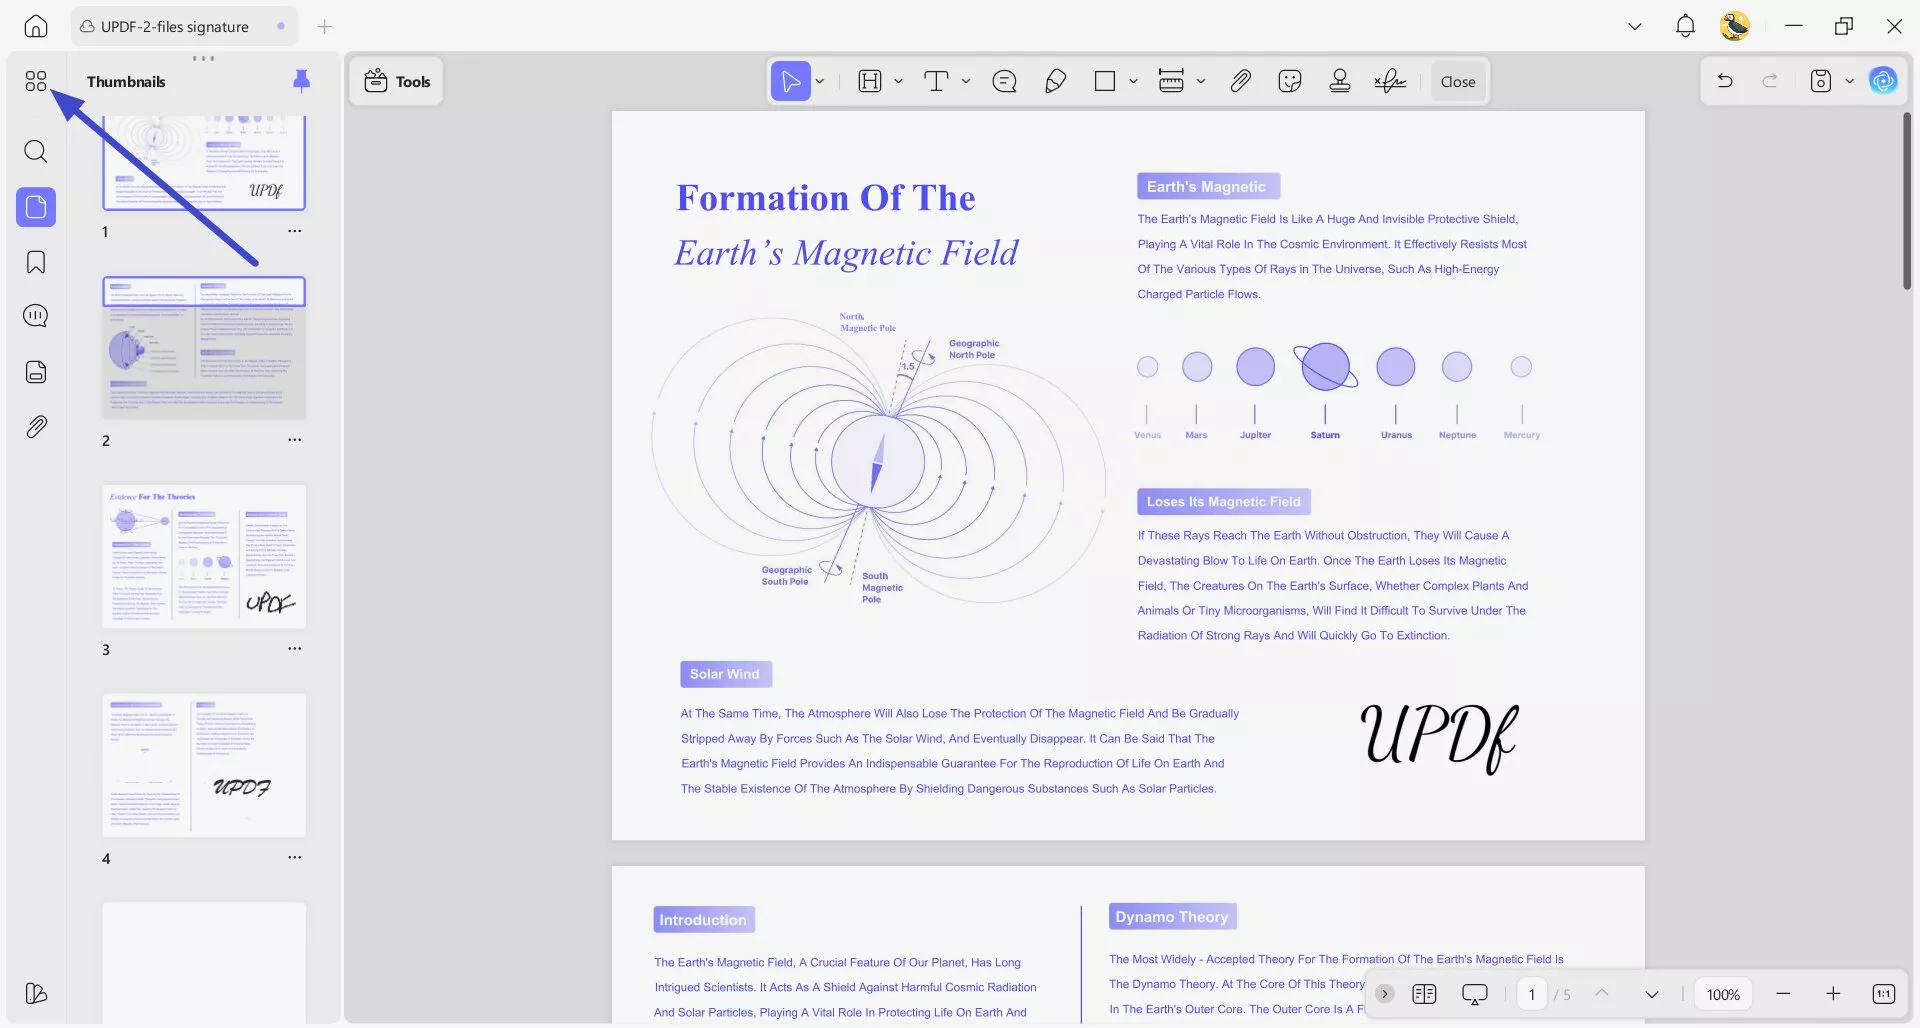The image size is (1920, 1028).
Task: Open the Bookmarks panel
Action: tap(36, 262)
